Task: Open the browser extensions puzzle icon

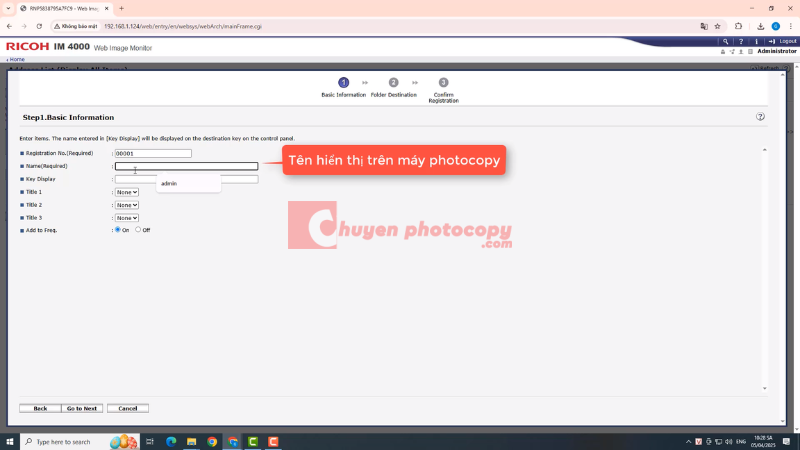Action: (738, 26)
